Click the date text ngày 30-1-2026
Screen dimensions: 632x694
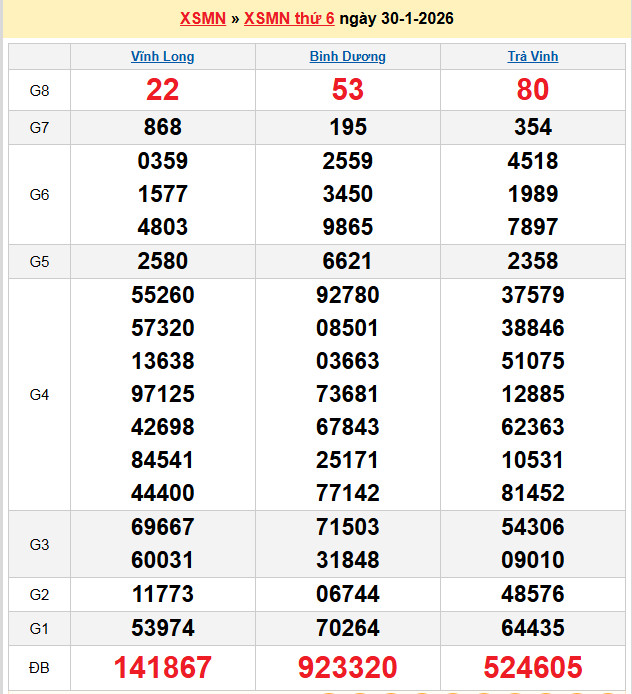tap(396, 19)
